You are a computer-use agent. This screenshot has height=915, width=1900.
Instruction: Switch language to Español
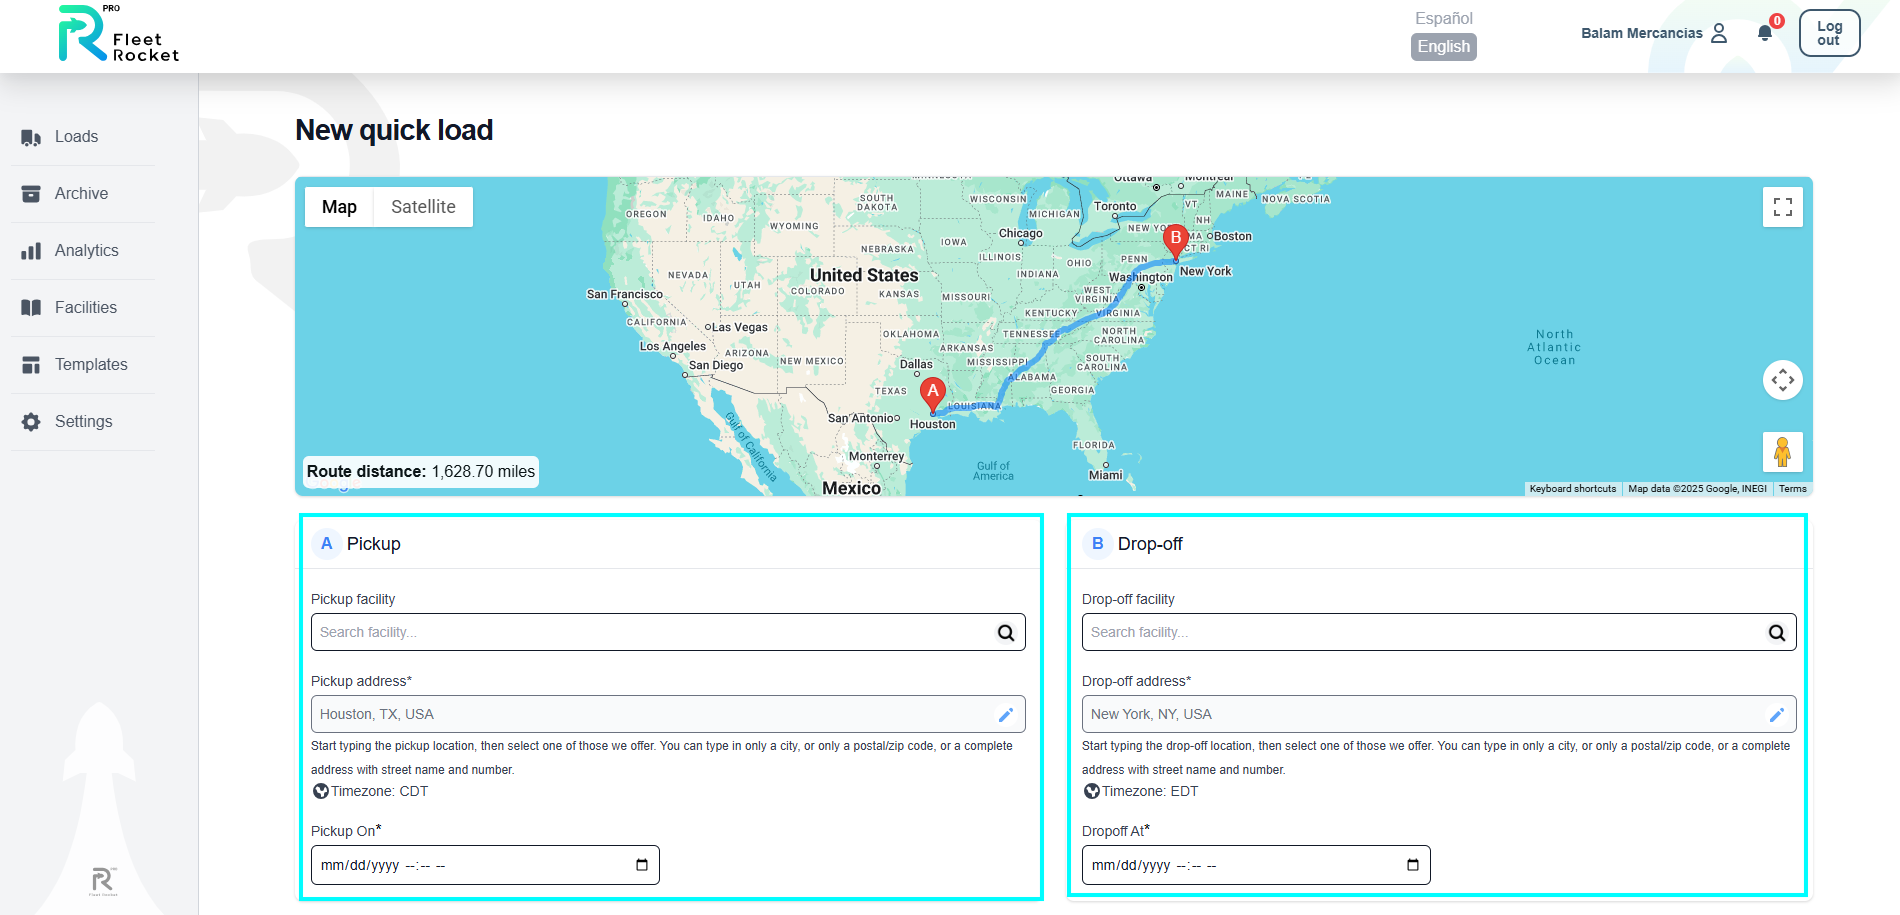coord(1443,18)
